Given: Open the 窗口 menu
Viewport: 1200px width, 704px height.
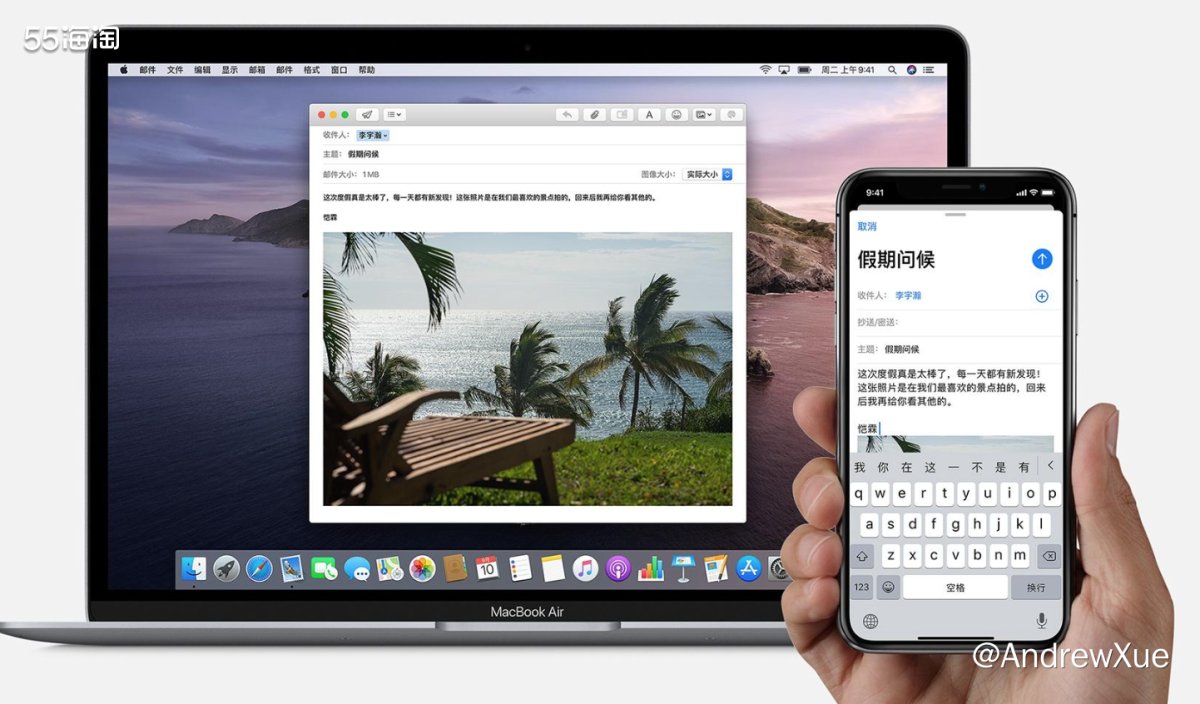Looking at the screenshot, I should pos(339,70).
